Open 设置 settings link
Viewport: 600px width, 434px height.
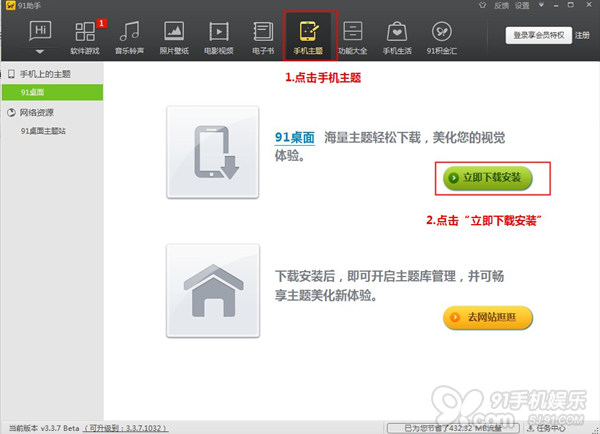point(522,5)
